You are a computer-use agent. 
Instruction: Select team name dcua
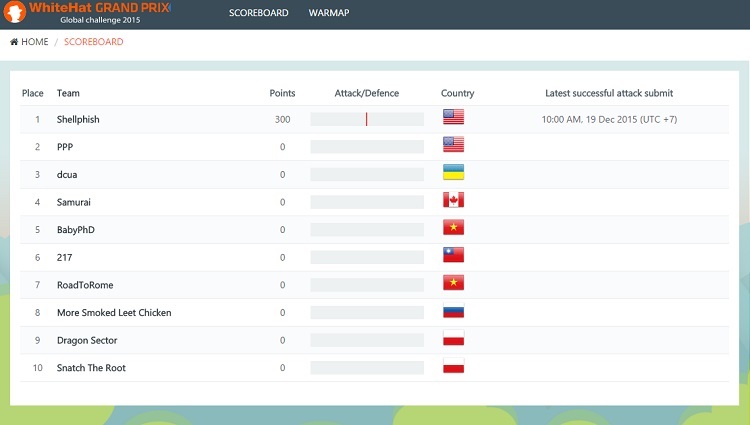click(x=67, y=174)
